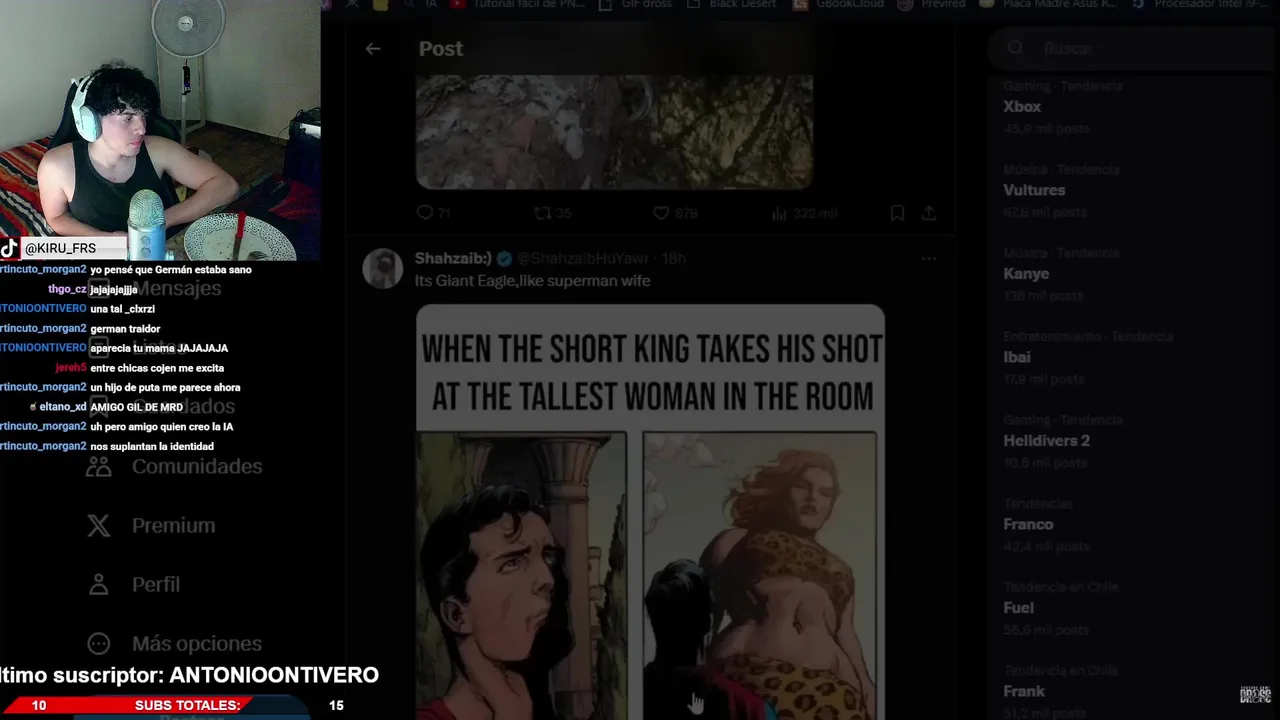This screenshot has height=720, width=1280.
Task: Click the 'Post' page heading
Action: point(441,48)
